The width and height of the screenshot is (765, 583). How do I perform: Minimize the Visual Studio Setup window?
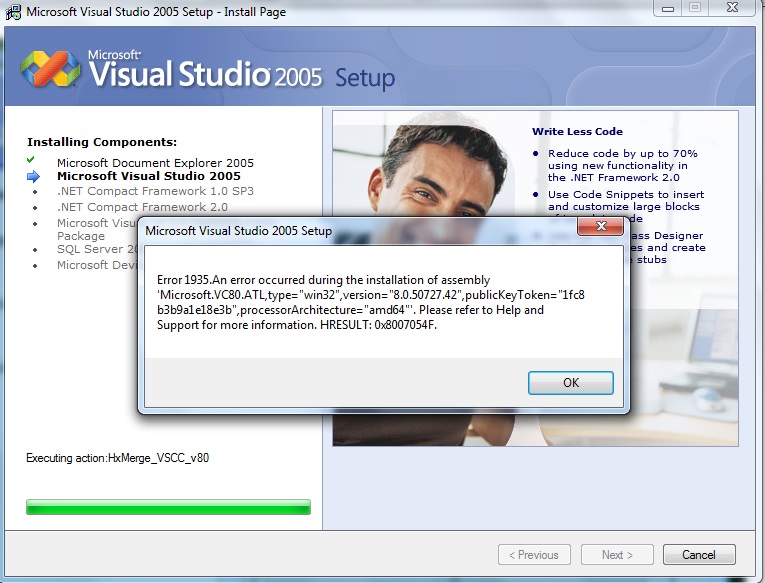point(668,8)
